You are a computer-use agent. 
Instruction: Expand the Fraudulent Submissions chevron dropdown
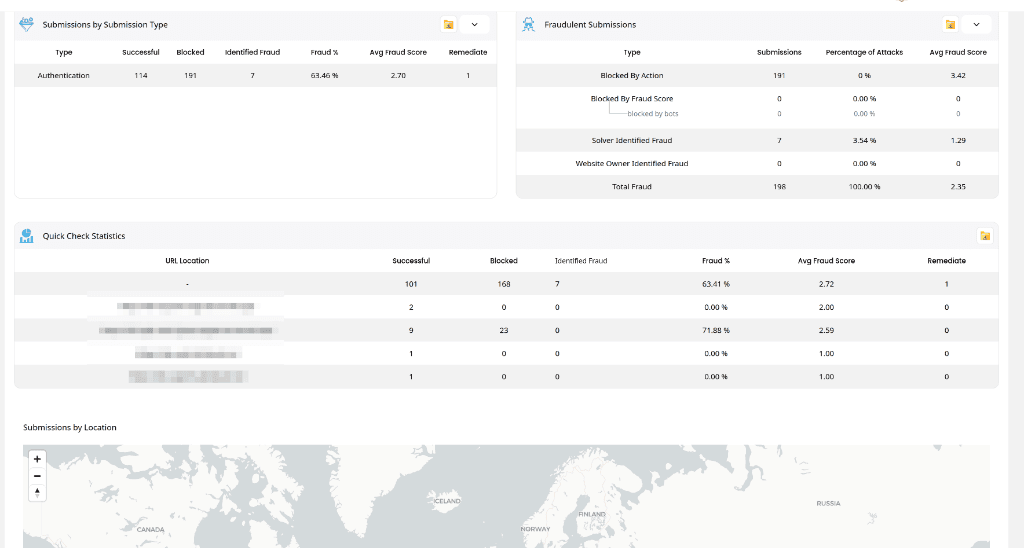pyautogui.click(x=976, y=25)
